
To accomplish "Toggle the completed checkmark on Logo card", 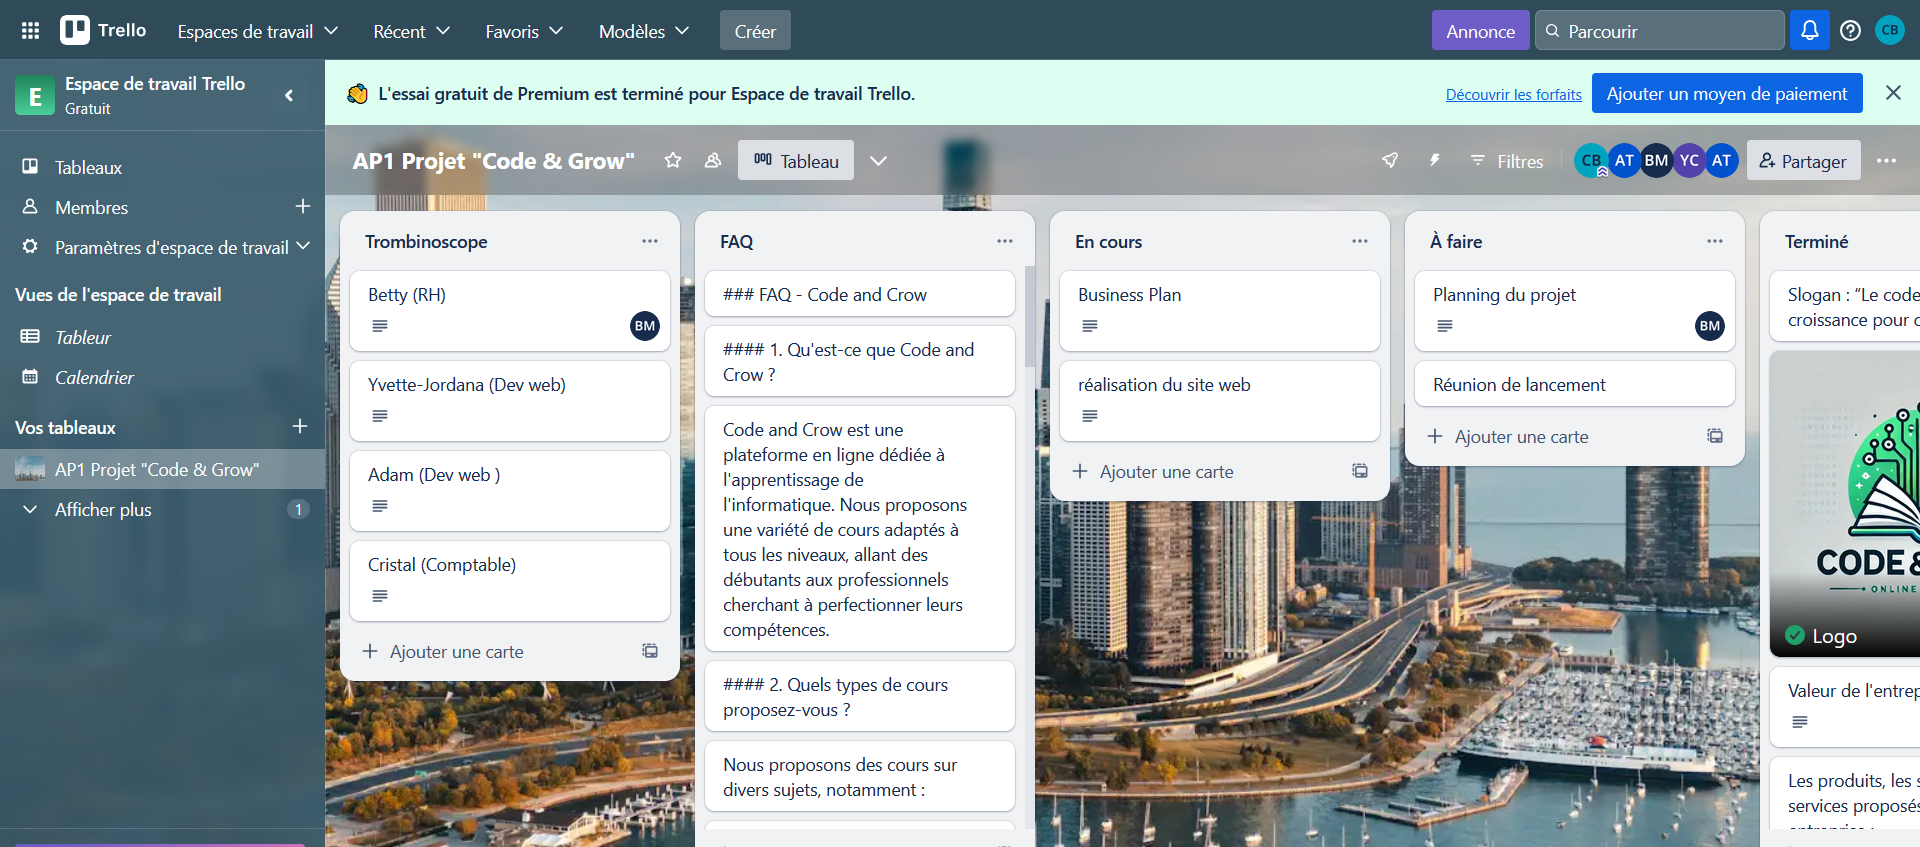I will 1795,636.
